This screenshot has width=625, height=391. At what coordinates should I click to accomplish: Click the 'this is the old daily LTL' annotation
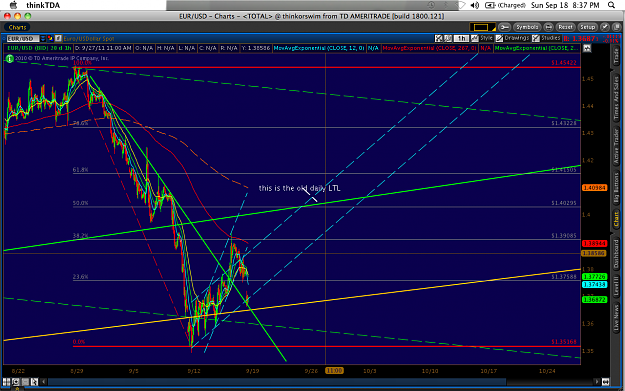(299, 188)
